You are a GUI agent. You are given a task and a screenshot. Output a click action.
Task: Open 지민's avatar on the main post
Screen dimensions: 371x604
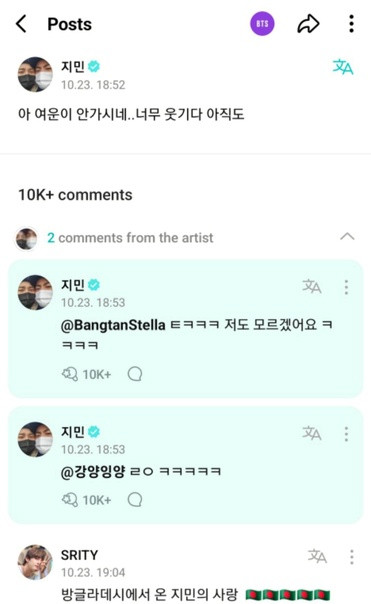pyautogui.click(x=35, y=74)
